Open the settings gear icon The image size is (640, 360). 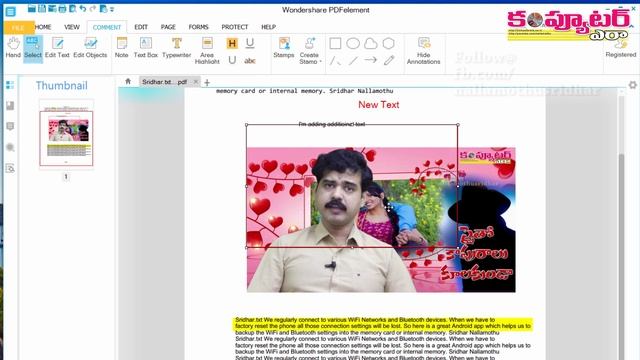[633, 85]
